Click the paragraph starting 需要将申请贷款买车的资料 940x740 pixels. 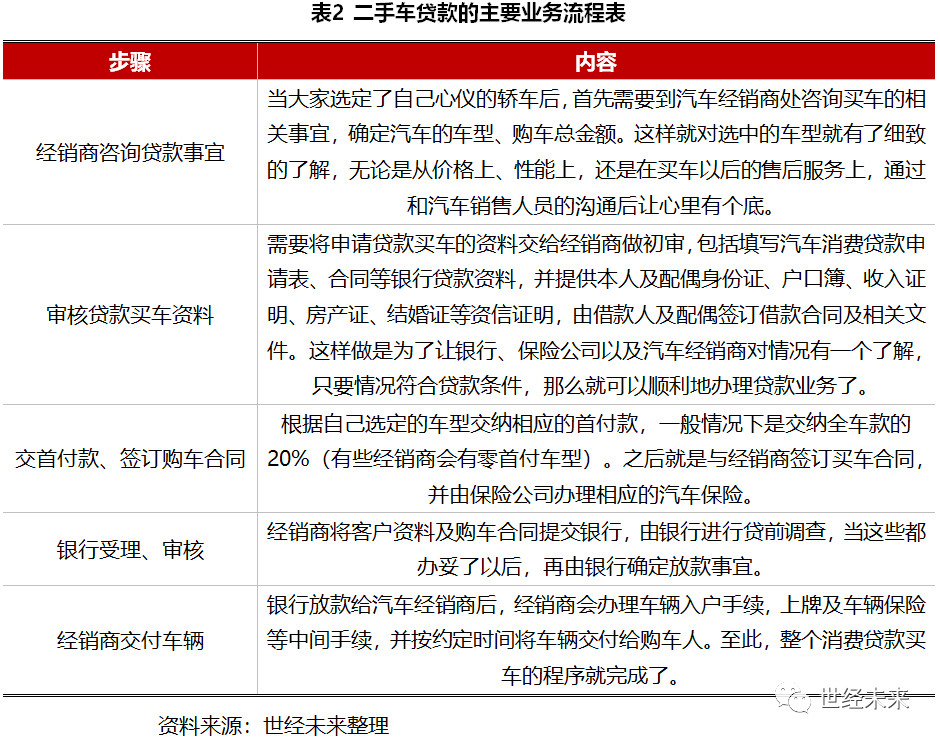[x=596, y=315]
